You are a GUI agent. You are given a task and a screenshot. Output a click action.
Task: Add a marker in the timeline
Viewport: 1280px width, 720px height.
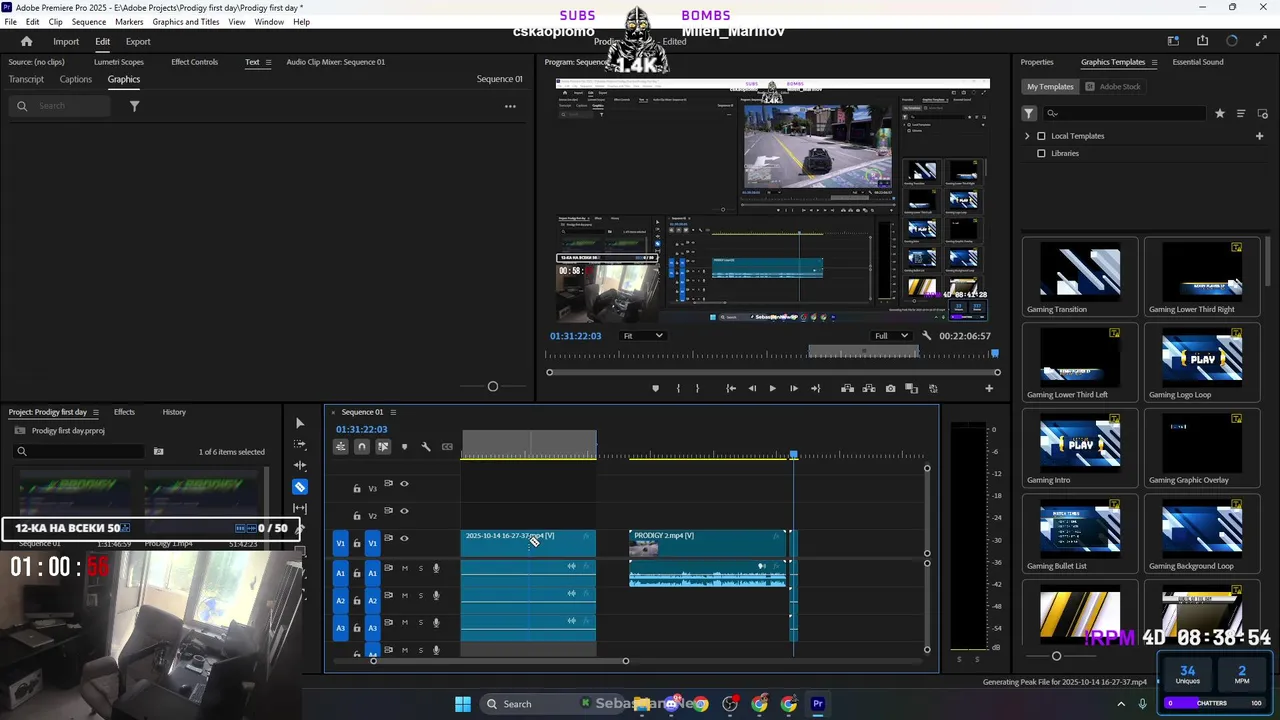click(404, 446)
